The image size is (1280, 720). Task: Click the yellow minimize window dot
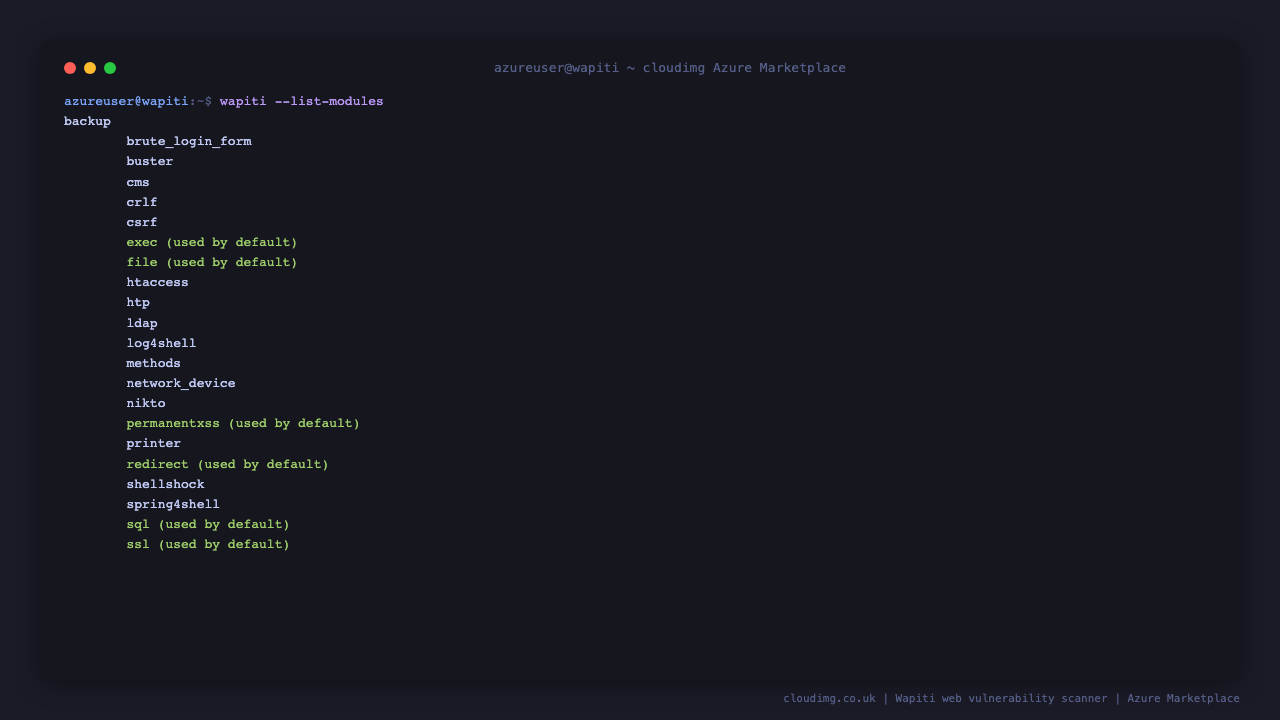pos(90,68)
